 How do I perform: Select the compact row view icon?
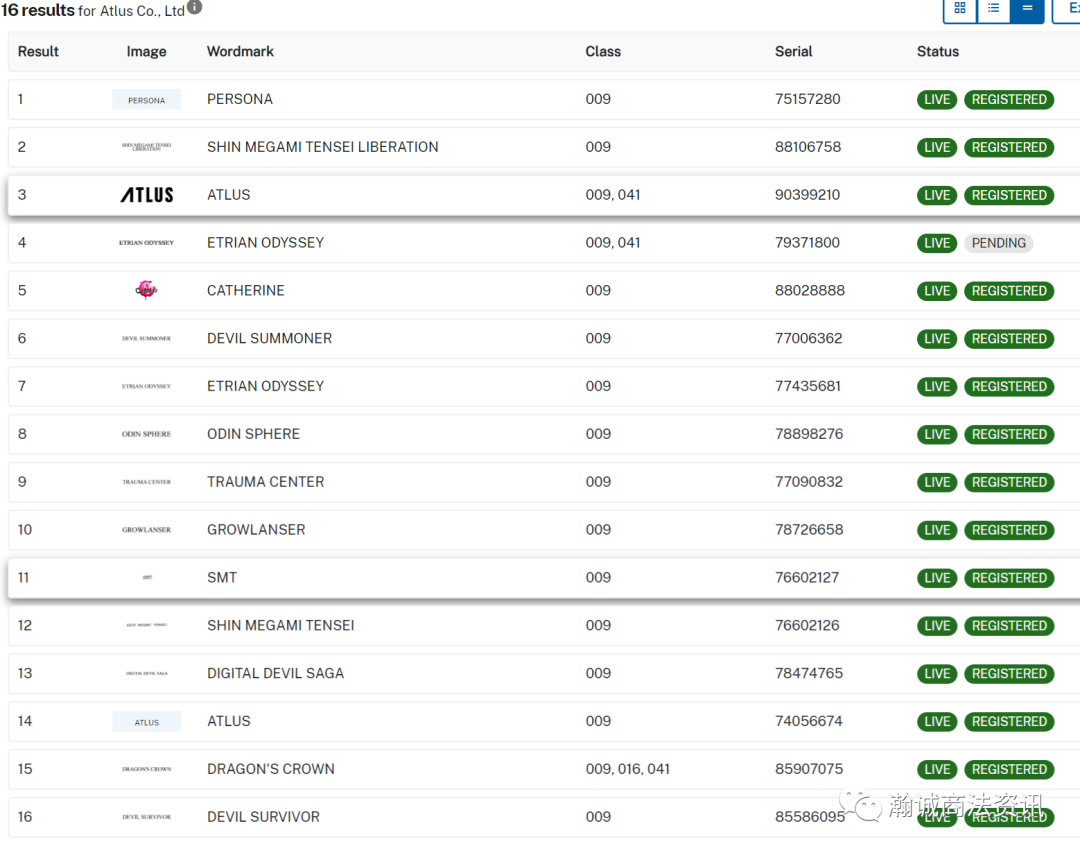pos(1027,9)
